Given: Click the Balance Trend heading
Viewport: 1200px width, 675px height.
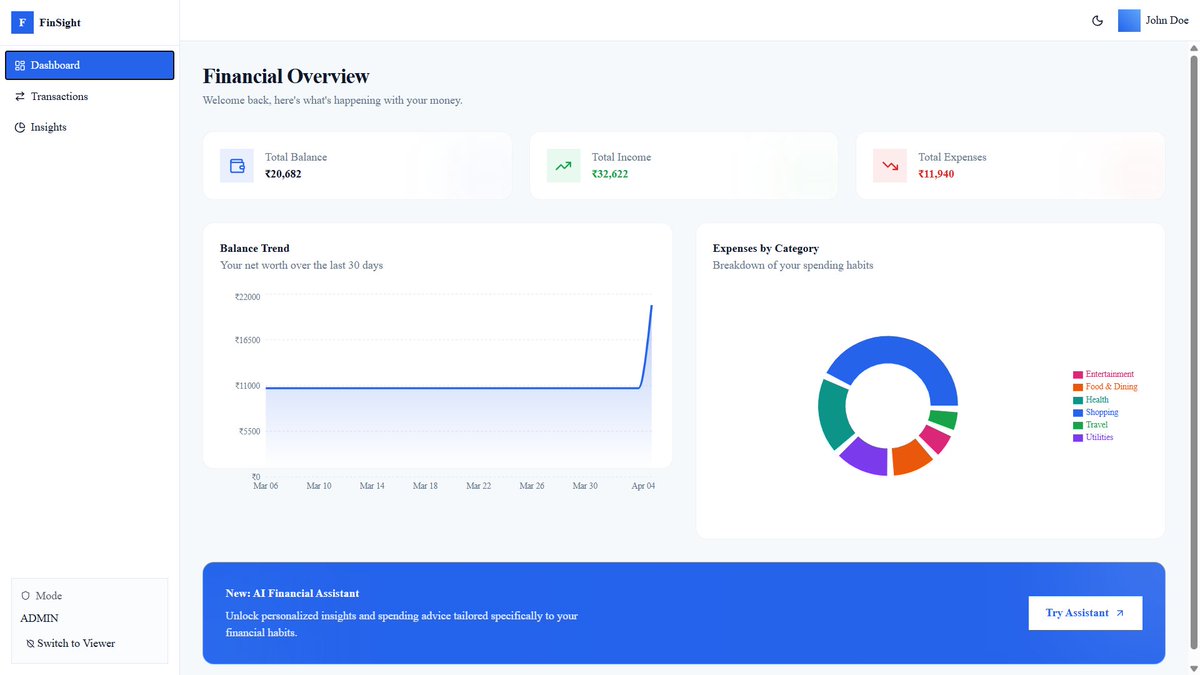Looking at the screenshot, I should (255, 248).
